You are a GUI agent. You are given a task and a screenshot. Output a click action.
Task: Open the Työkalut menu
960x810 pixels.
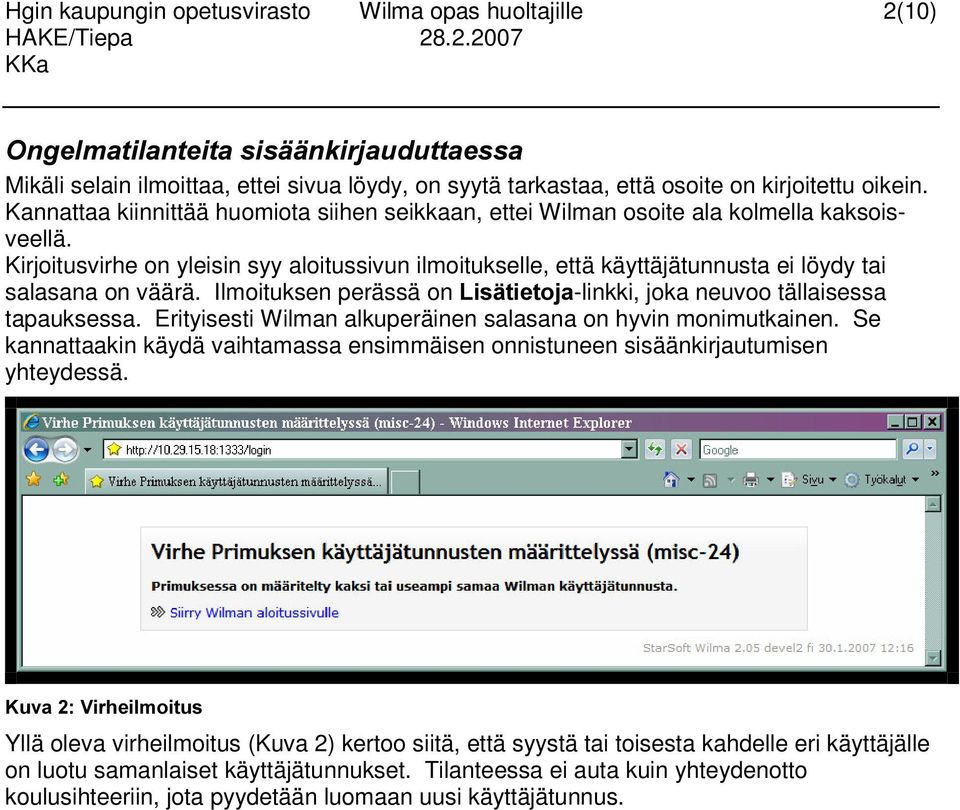tap(882, 480)
